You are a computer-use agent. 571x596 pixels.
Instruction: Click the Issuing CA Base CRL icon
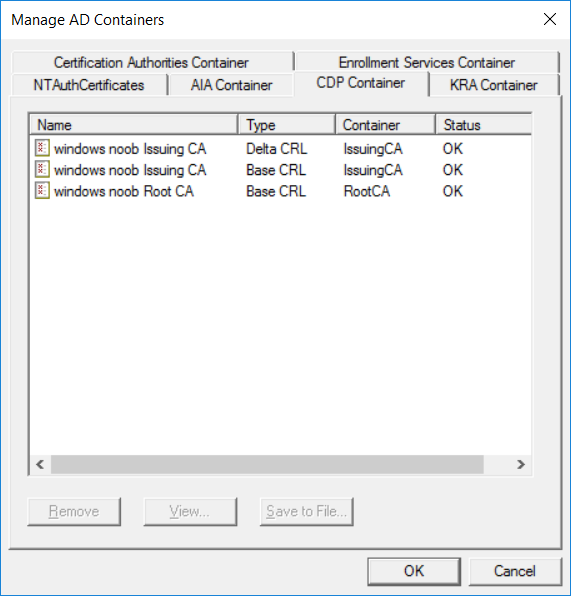tap(42, 170)
